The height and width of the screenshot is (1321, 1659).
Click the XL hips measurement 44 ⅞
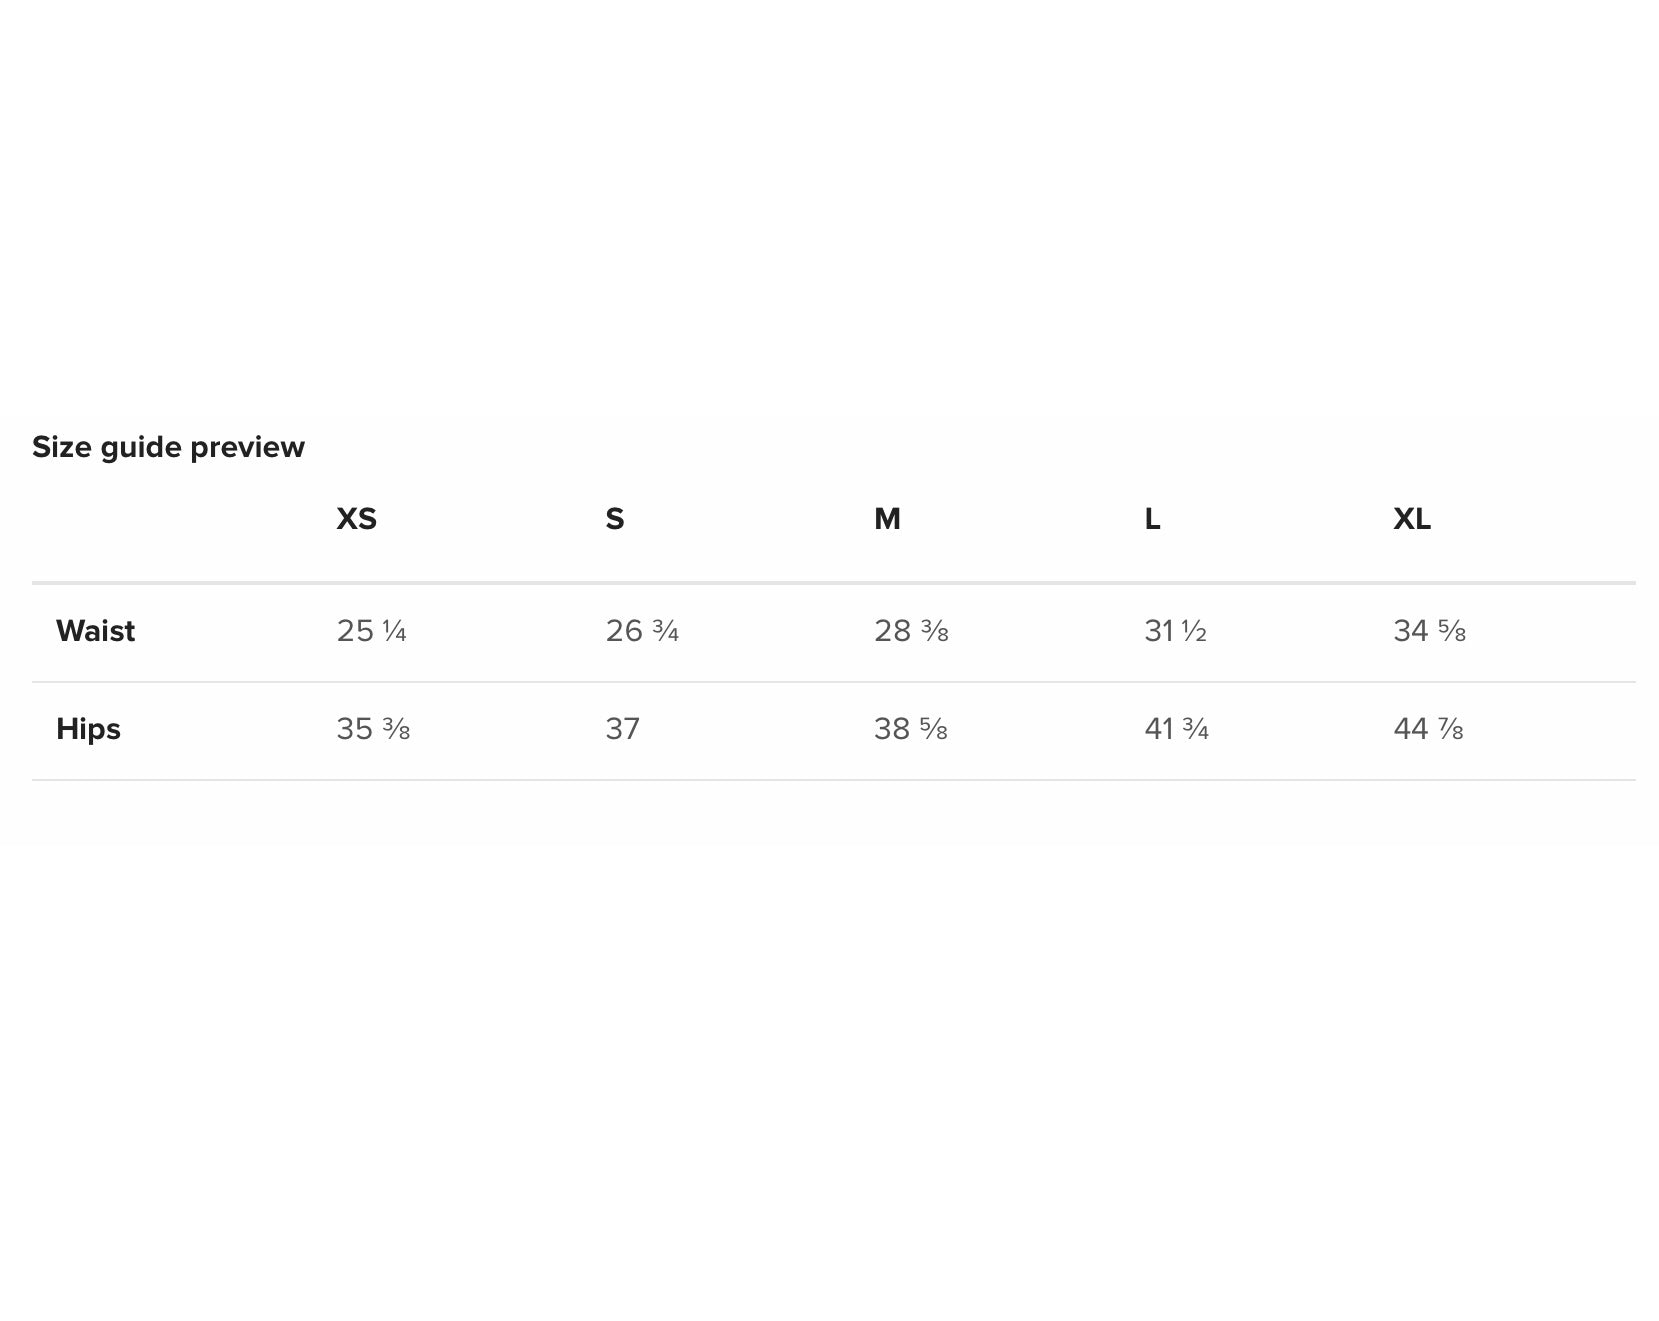[x=1428, y=729]
